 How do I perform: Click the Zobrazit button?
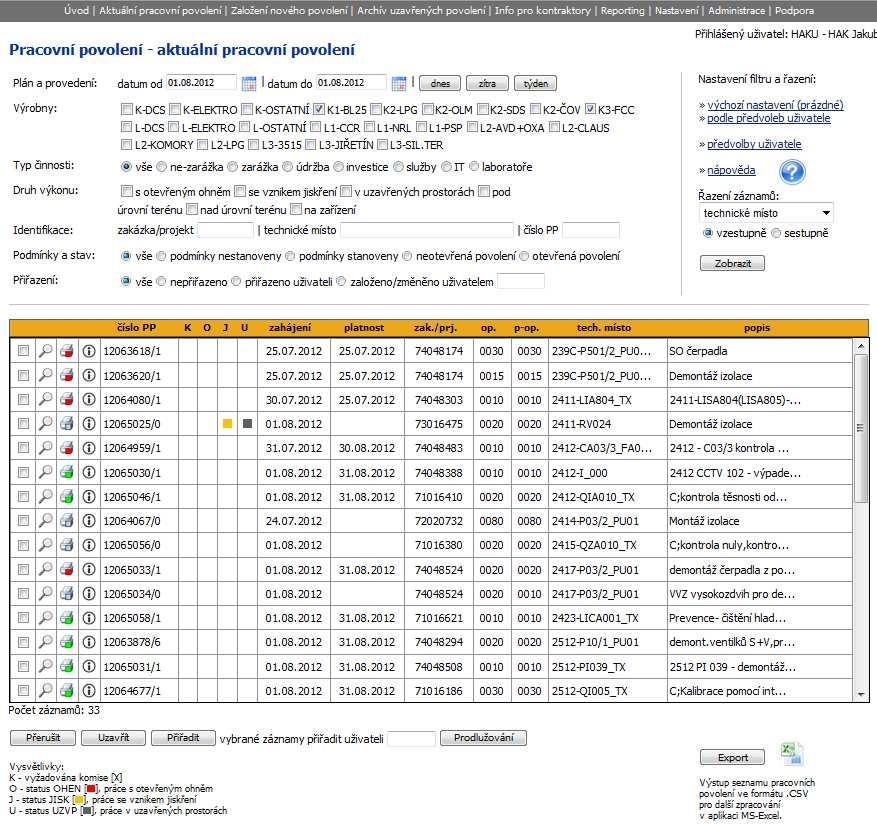(732, 263)
